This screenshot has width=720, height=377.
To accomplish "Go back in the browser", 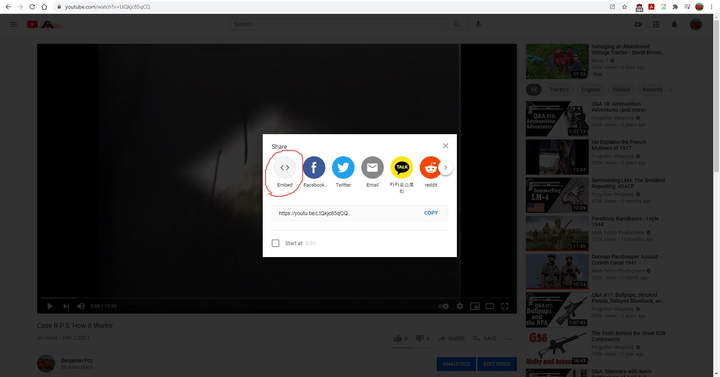I will pyautogui.click(x=8, y=7).
